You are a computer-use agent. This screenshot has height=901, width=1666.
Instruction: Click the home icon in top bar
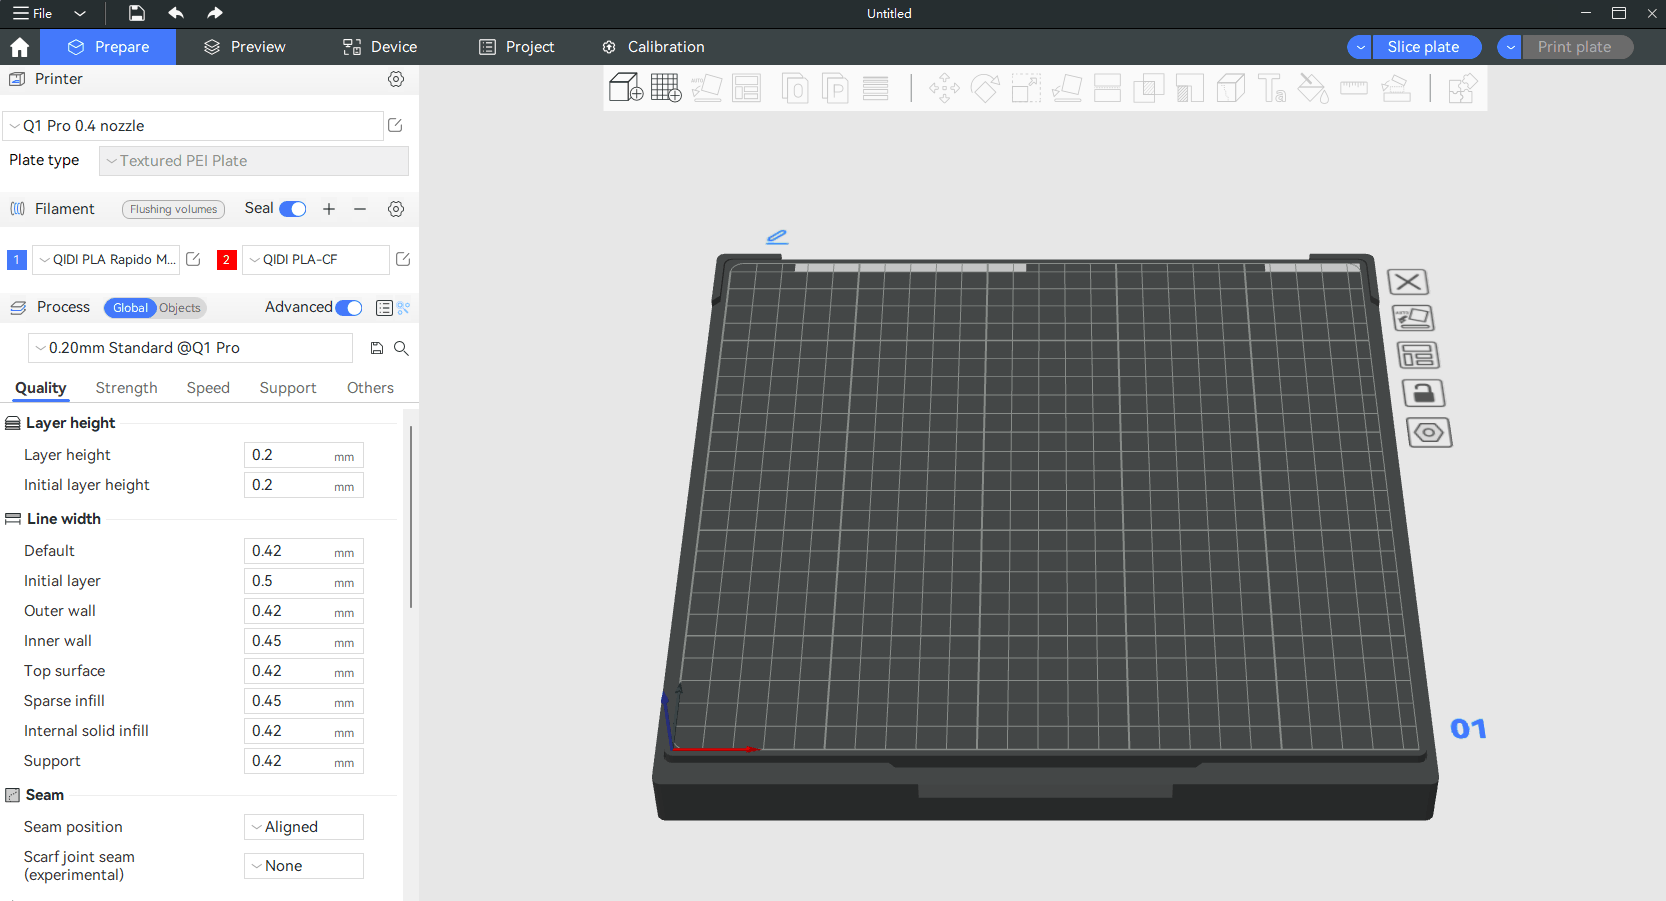(x=19, y=47)
